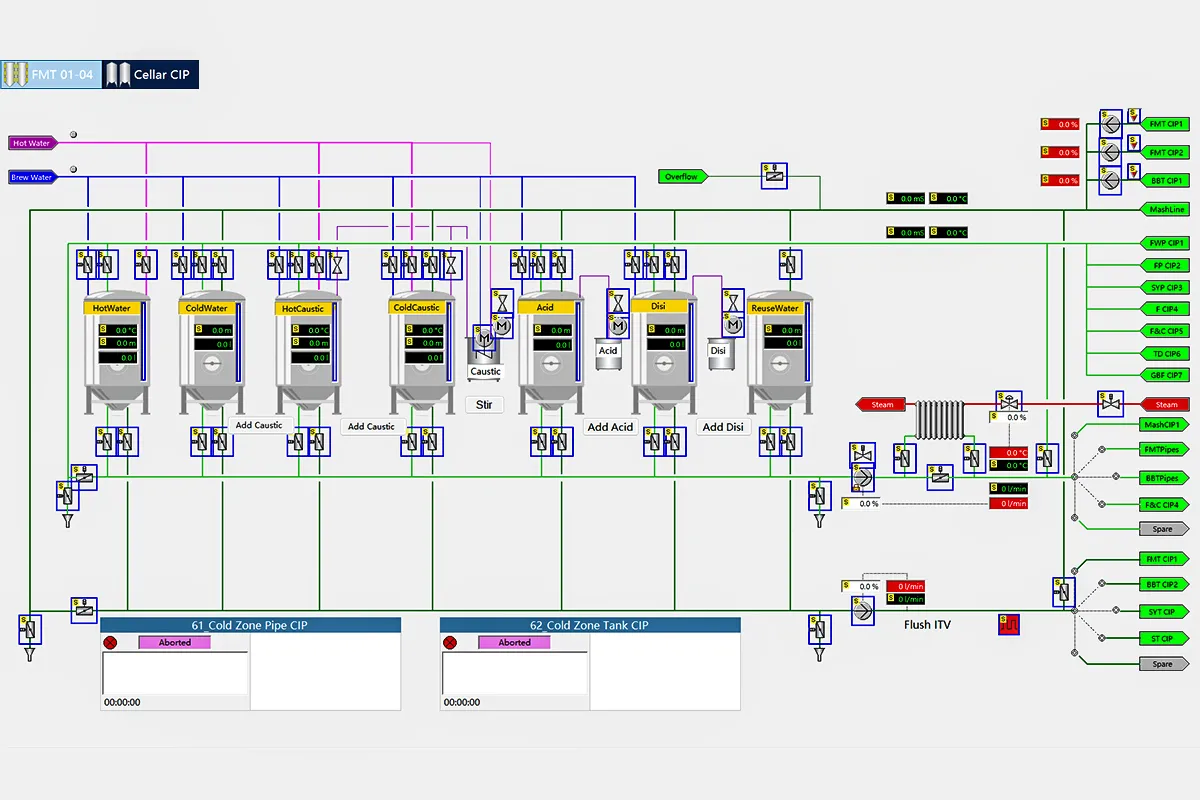1200x800 pixels.
Task: Click the ColdCaustic tank name label
Action: point(417,308)
